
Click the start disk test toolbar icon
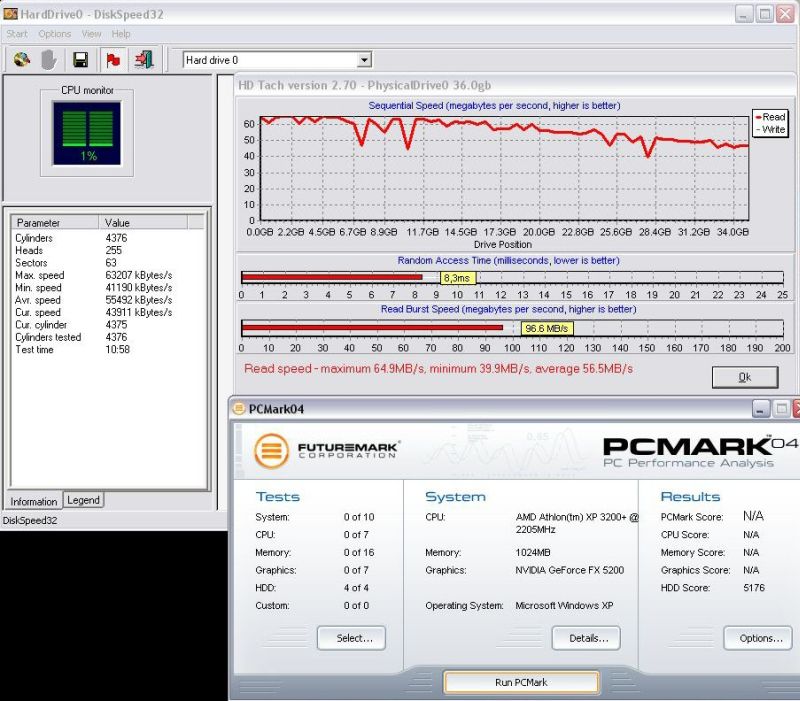click(x=21, y=60)
